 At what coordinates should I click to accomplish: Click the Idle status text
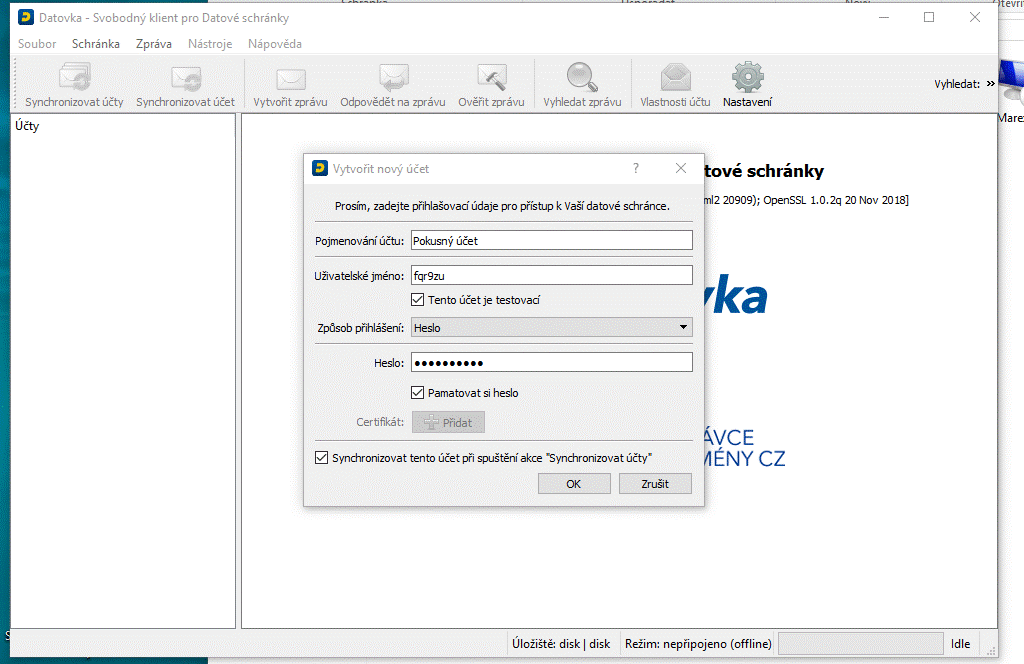click(x=960, y=644)
